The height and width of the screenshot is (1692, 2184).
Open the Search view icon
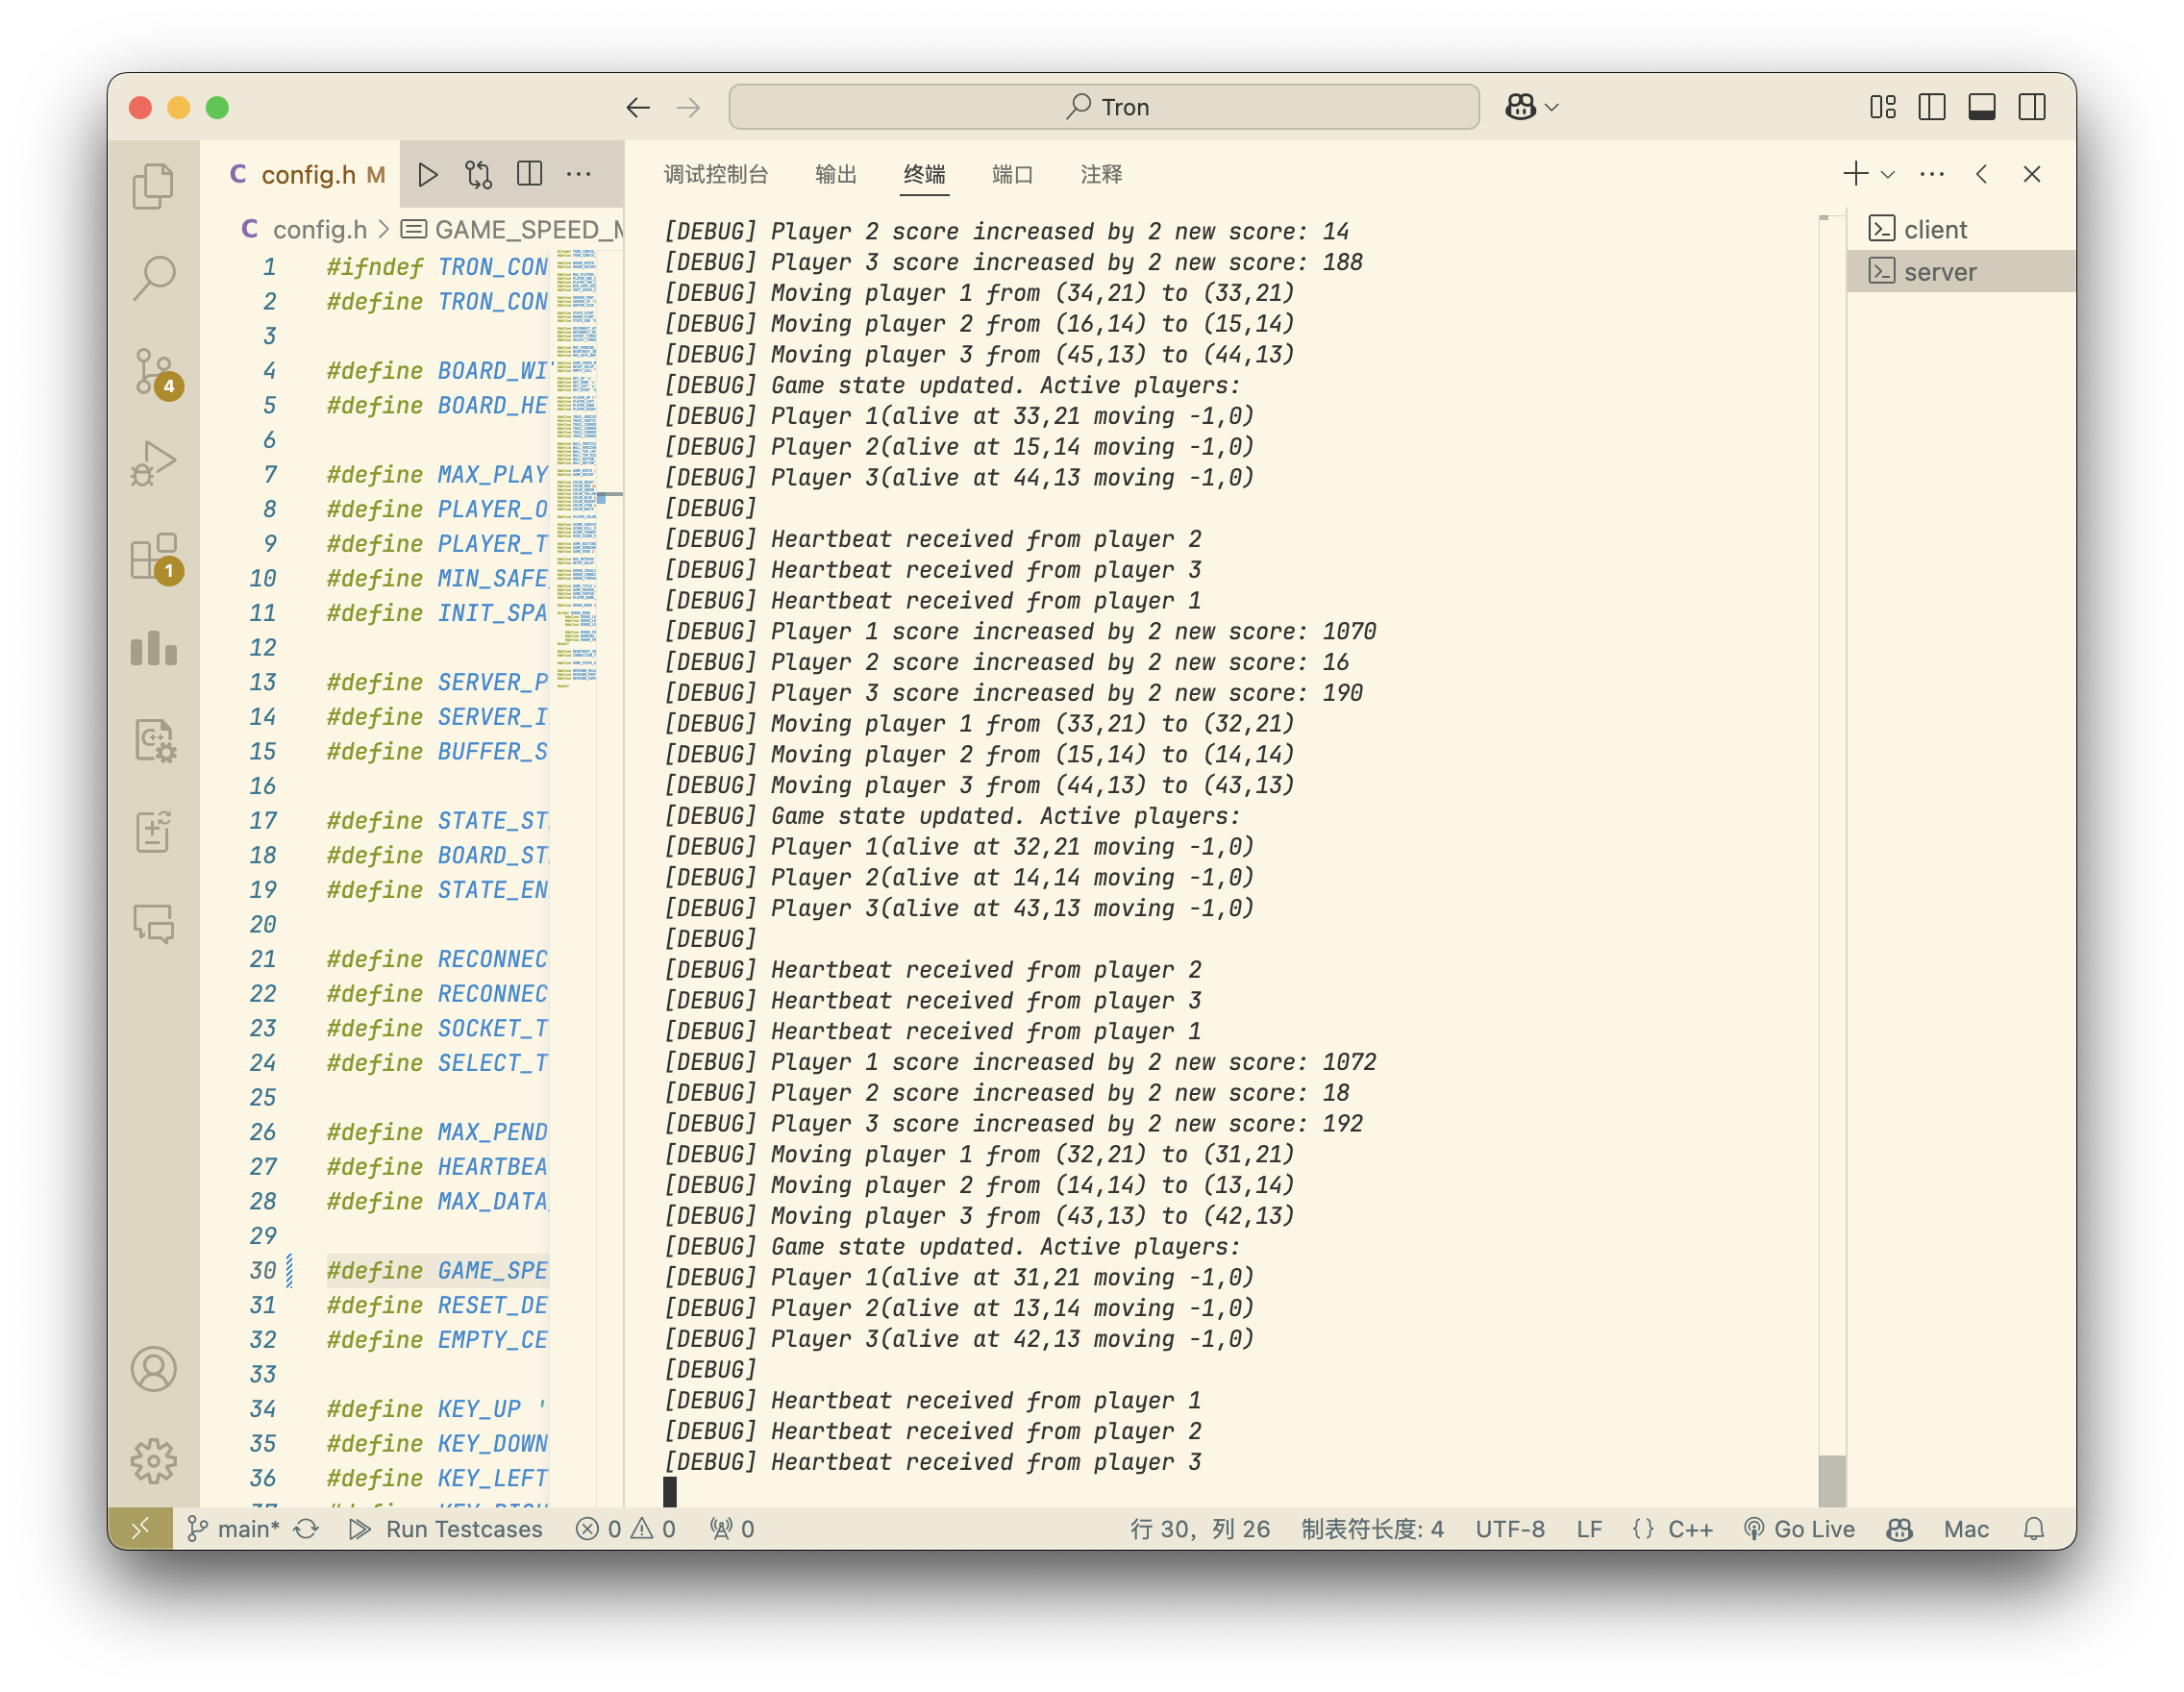point(153,278)
